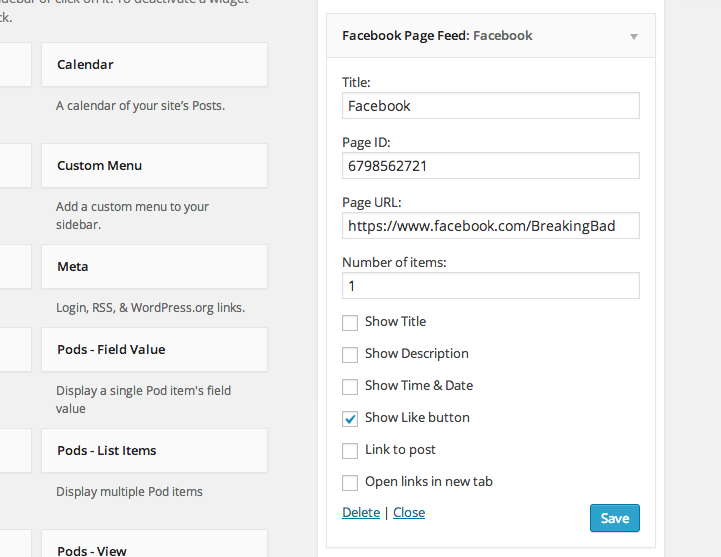This screenshot has width=721, height=557.
Task: Select the Custom Menu widget
Action: [x=154, y=166]
